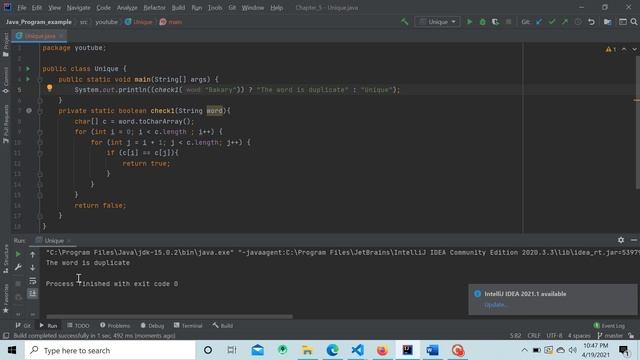
Task: Click up the stack trace arrow
Action: 33,254
